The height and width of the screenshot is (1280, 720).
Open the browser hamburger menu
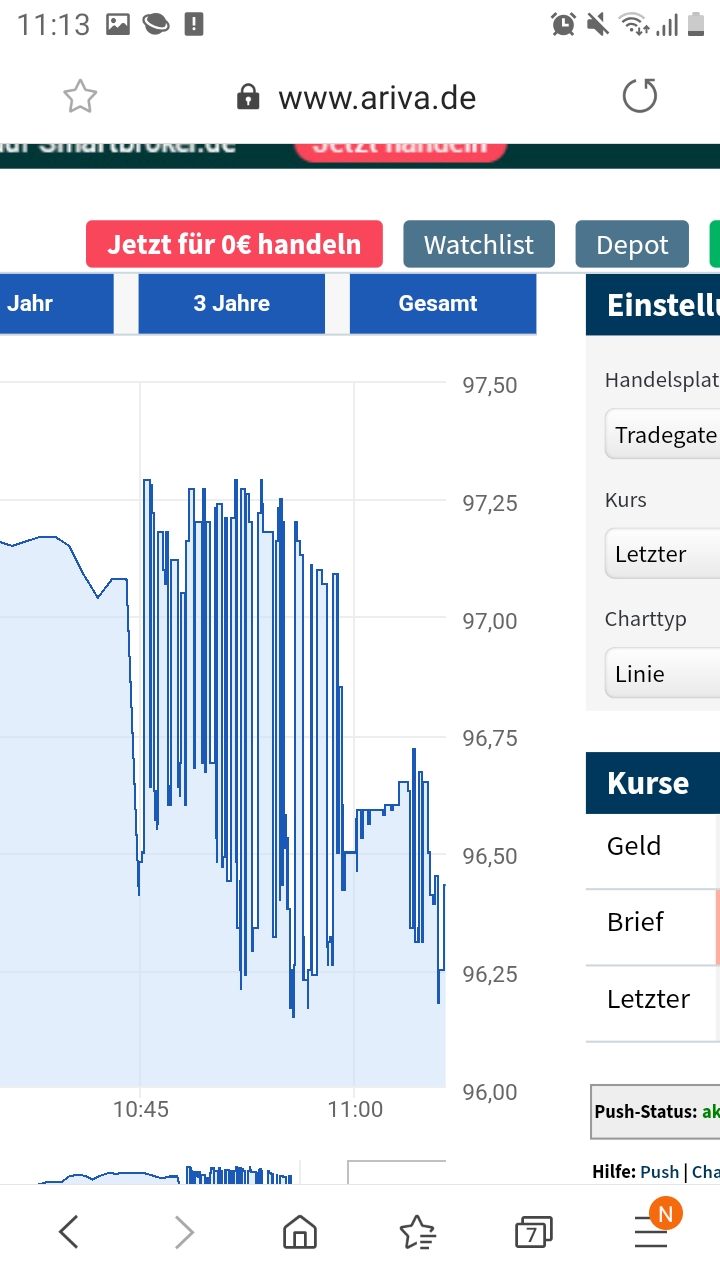[x=650, y=1231]
